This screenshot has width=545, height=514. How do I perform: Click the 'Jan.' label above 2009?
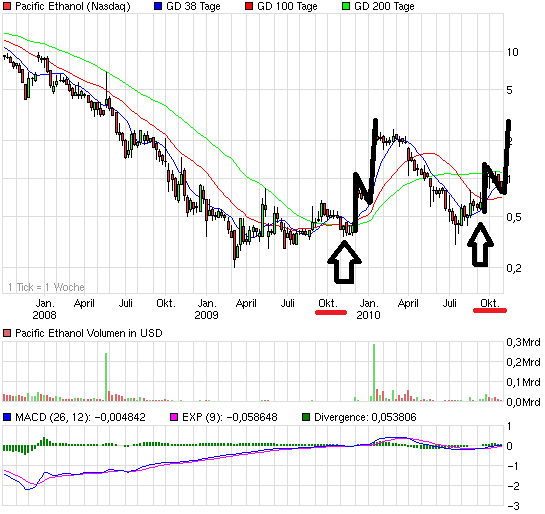(x=207, y=303)
